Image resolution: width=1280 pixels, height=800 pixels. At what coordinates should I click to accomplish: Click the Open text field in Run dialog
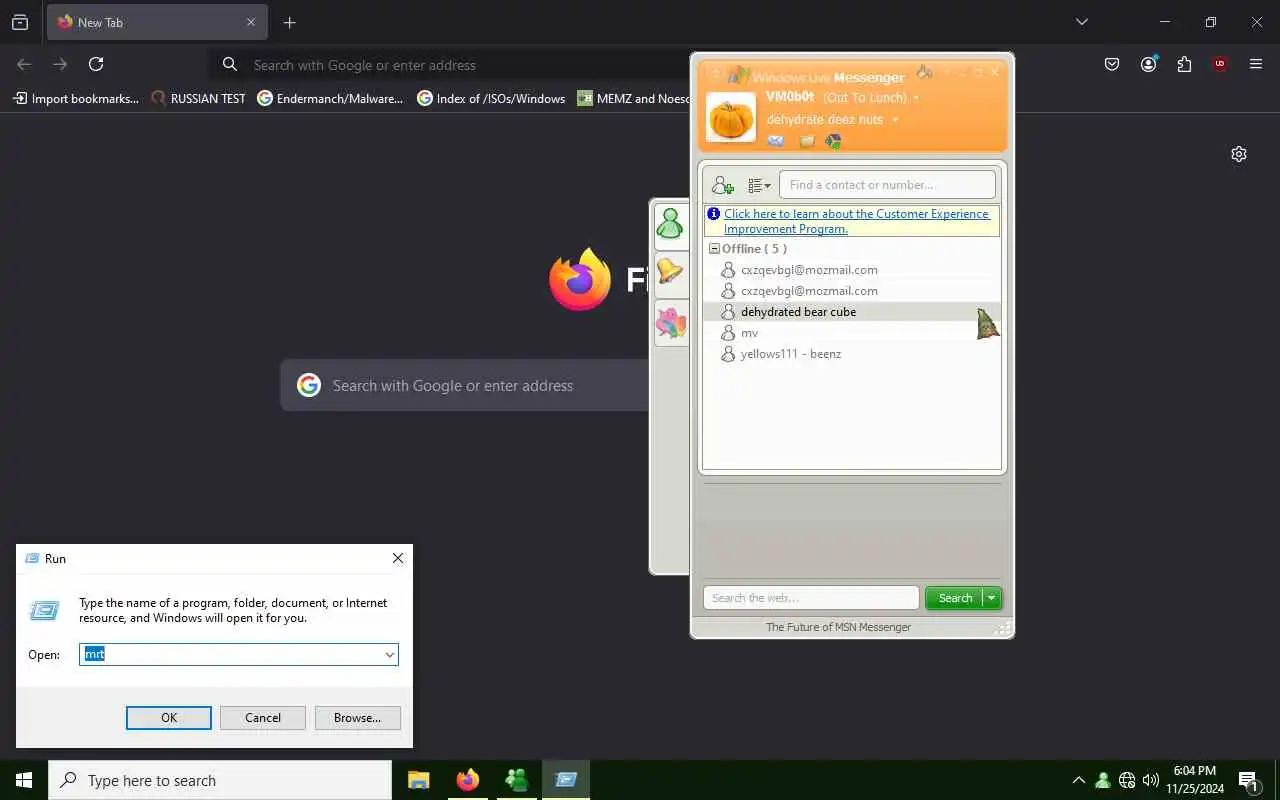(230, 655)
